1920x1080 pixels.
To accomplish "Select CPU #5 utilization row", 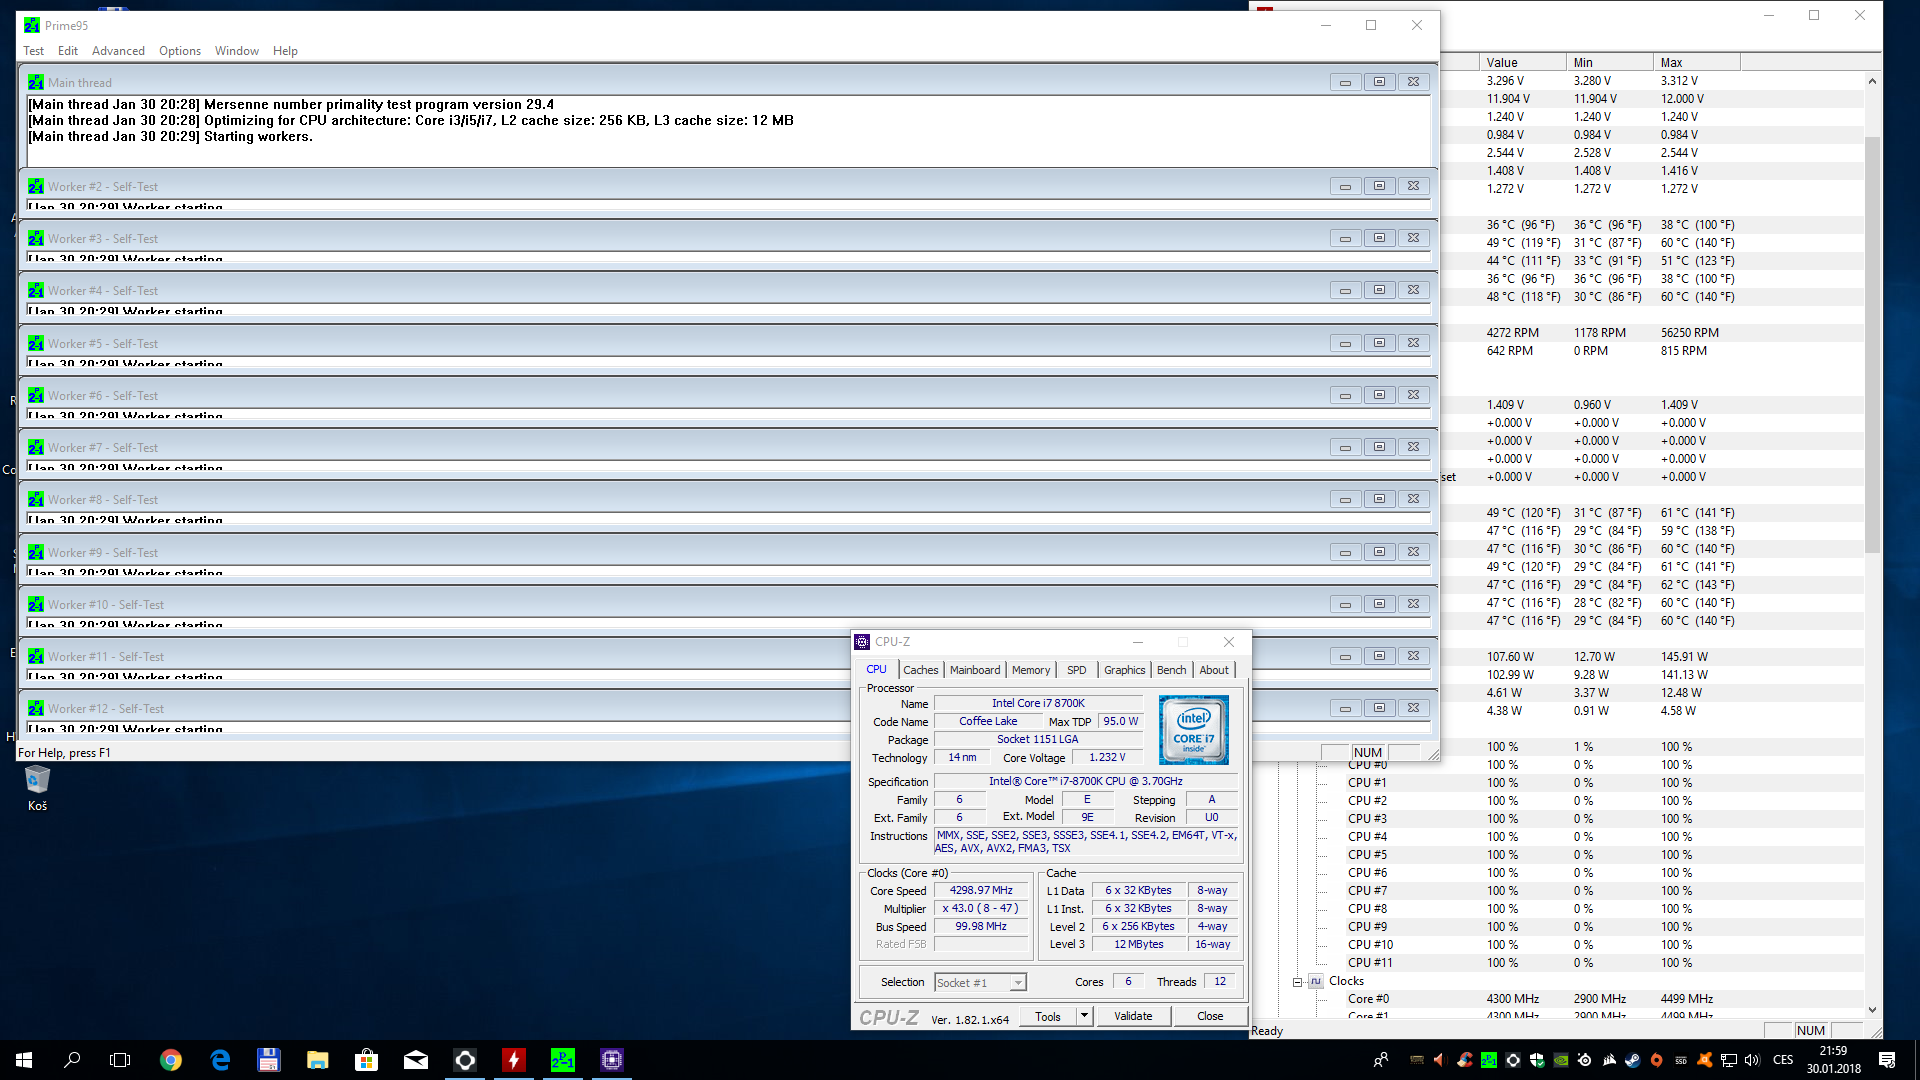I will 1367,855.
